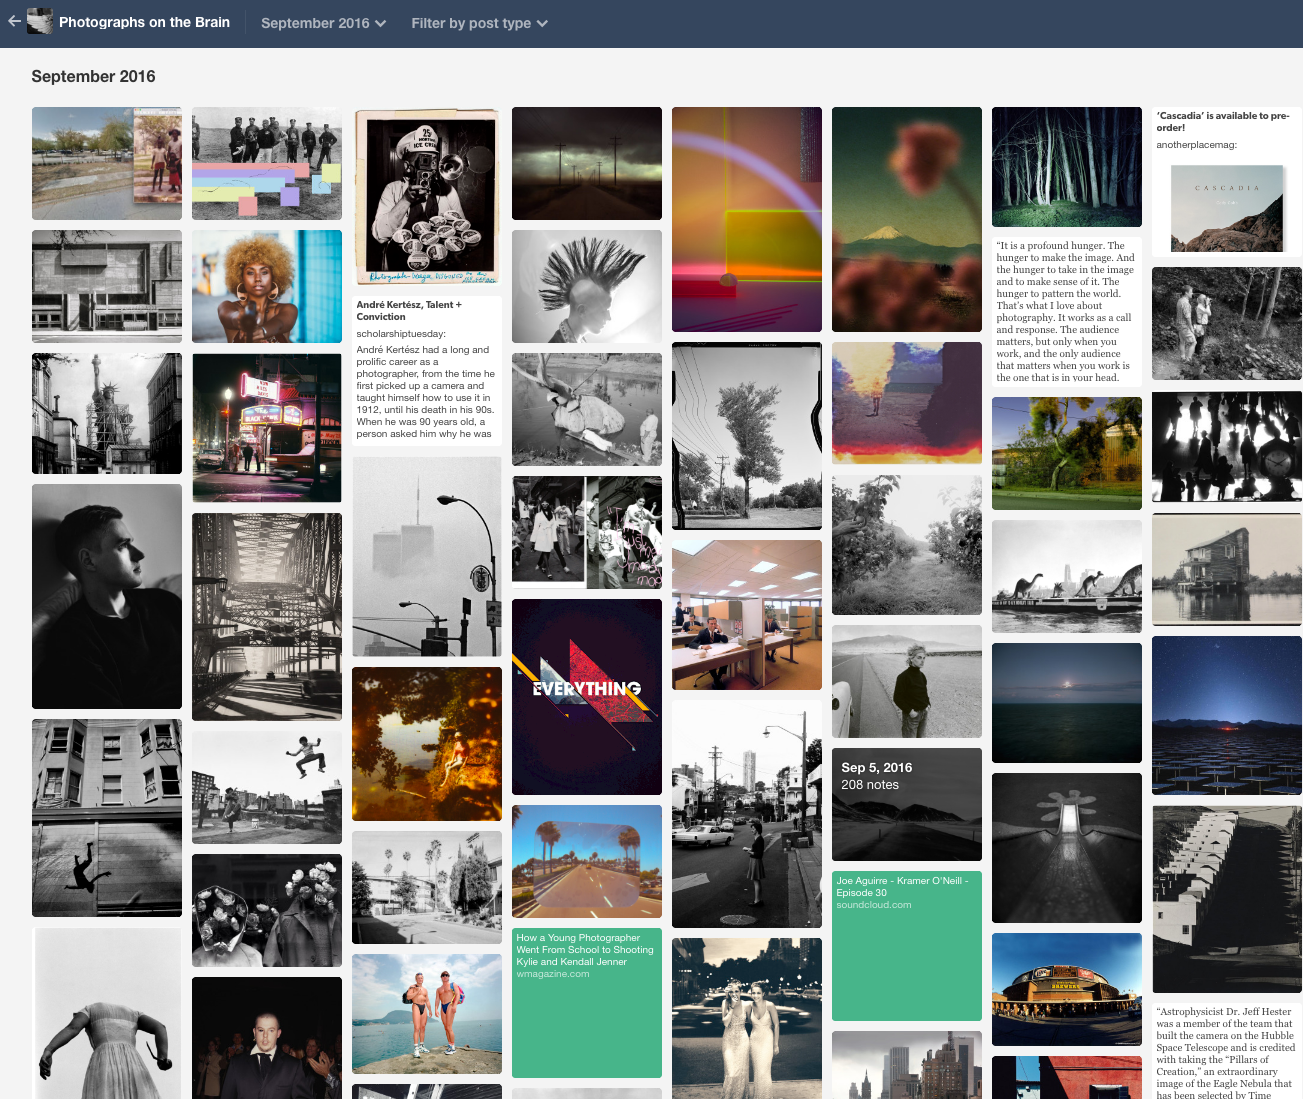
Task: Open the abstract orange and purple gradient image
Action: pyautogui.click(x=747, y=219)
